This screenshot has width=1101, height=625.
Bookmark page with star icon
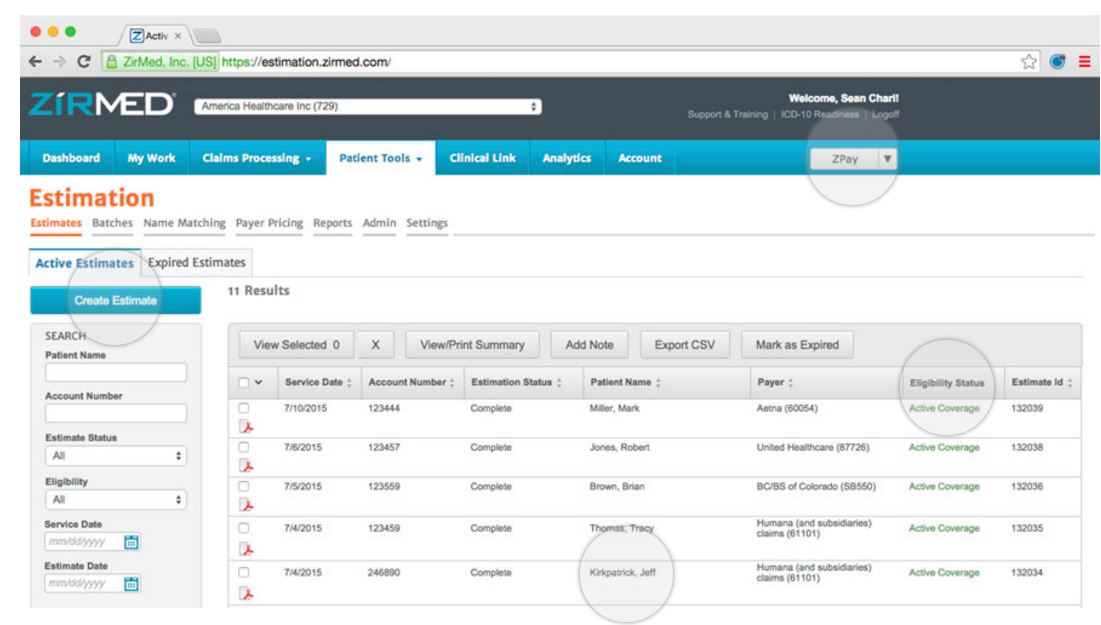[1029, 62]
